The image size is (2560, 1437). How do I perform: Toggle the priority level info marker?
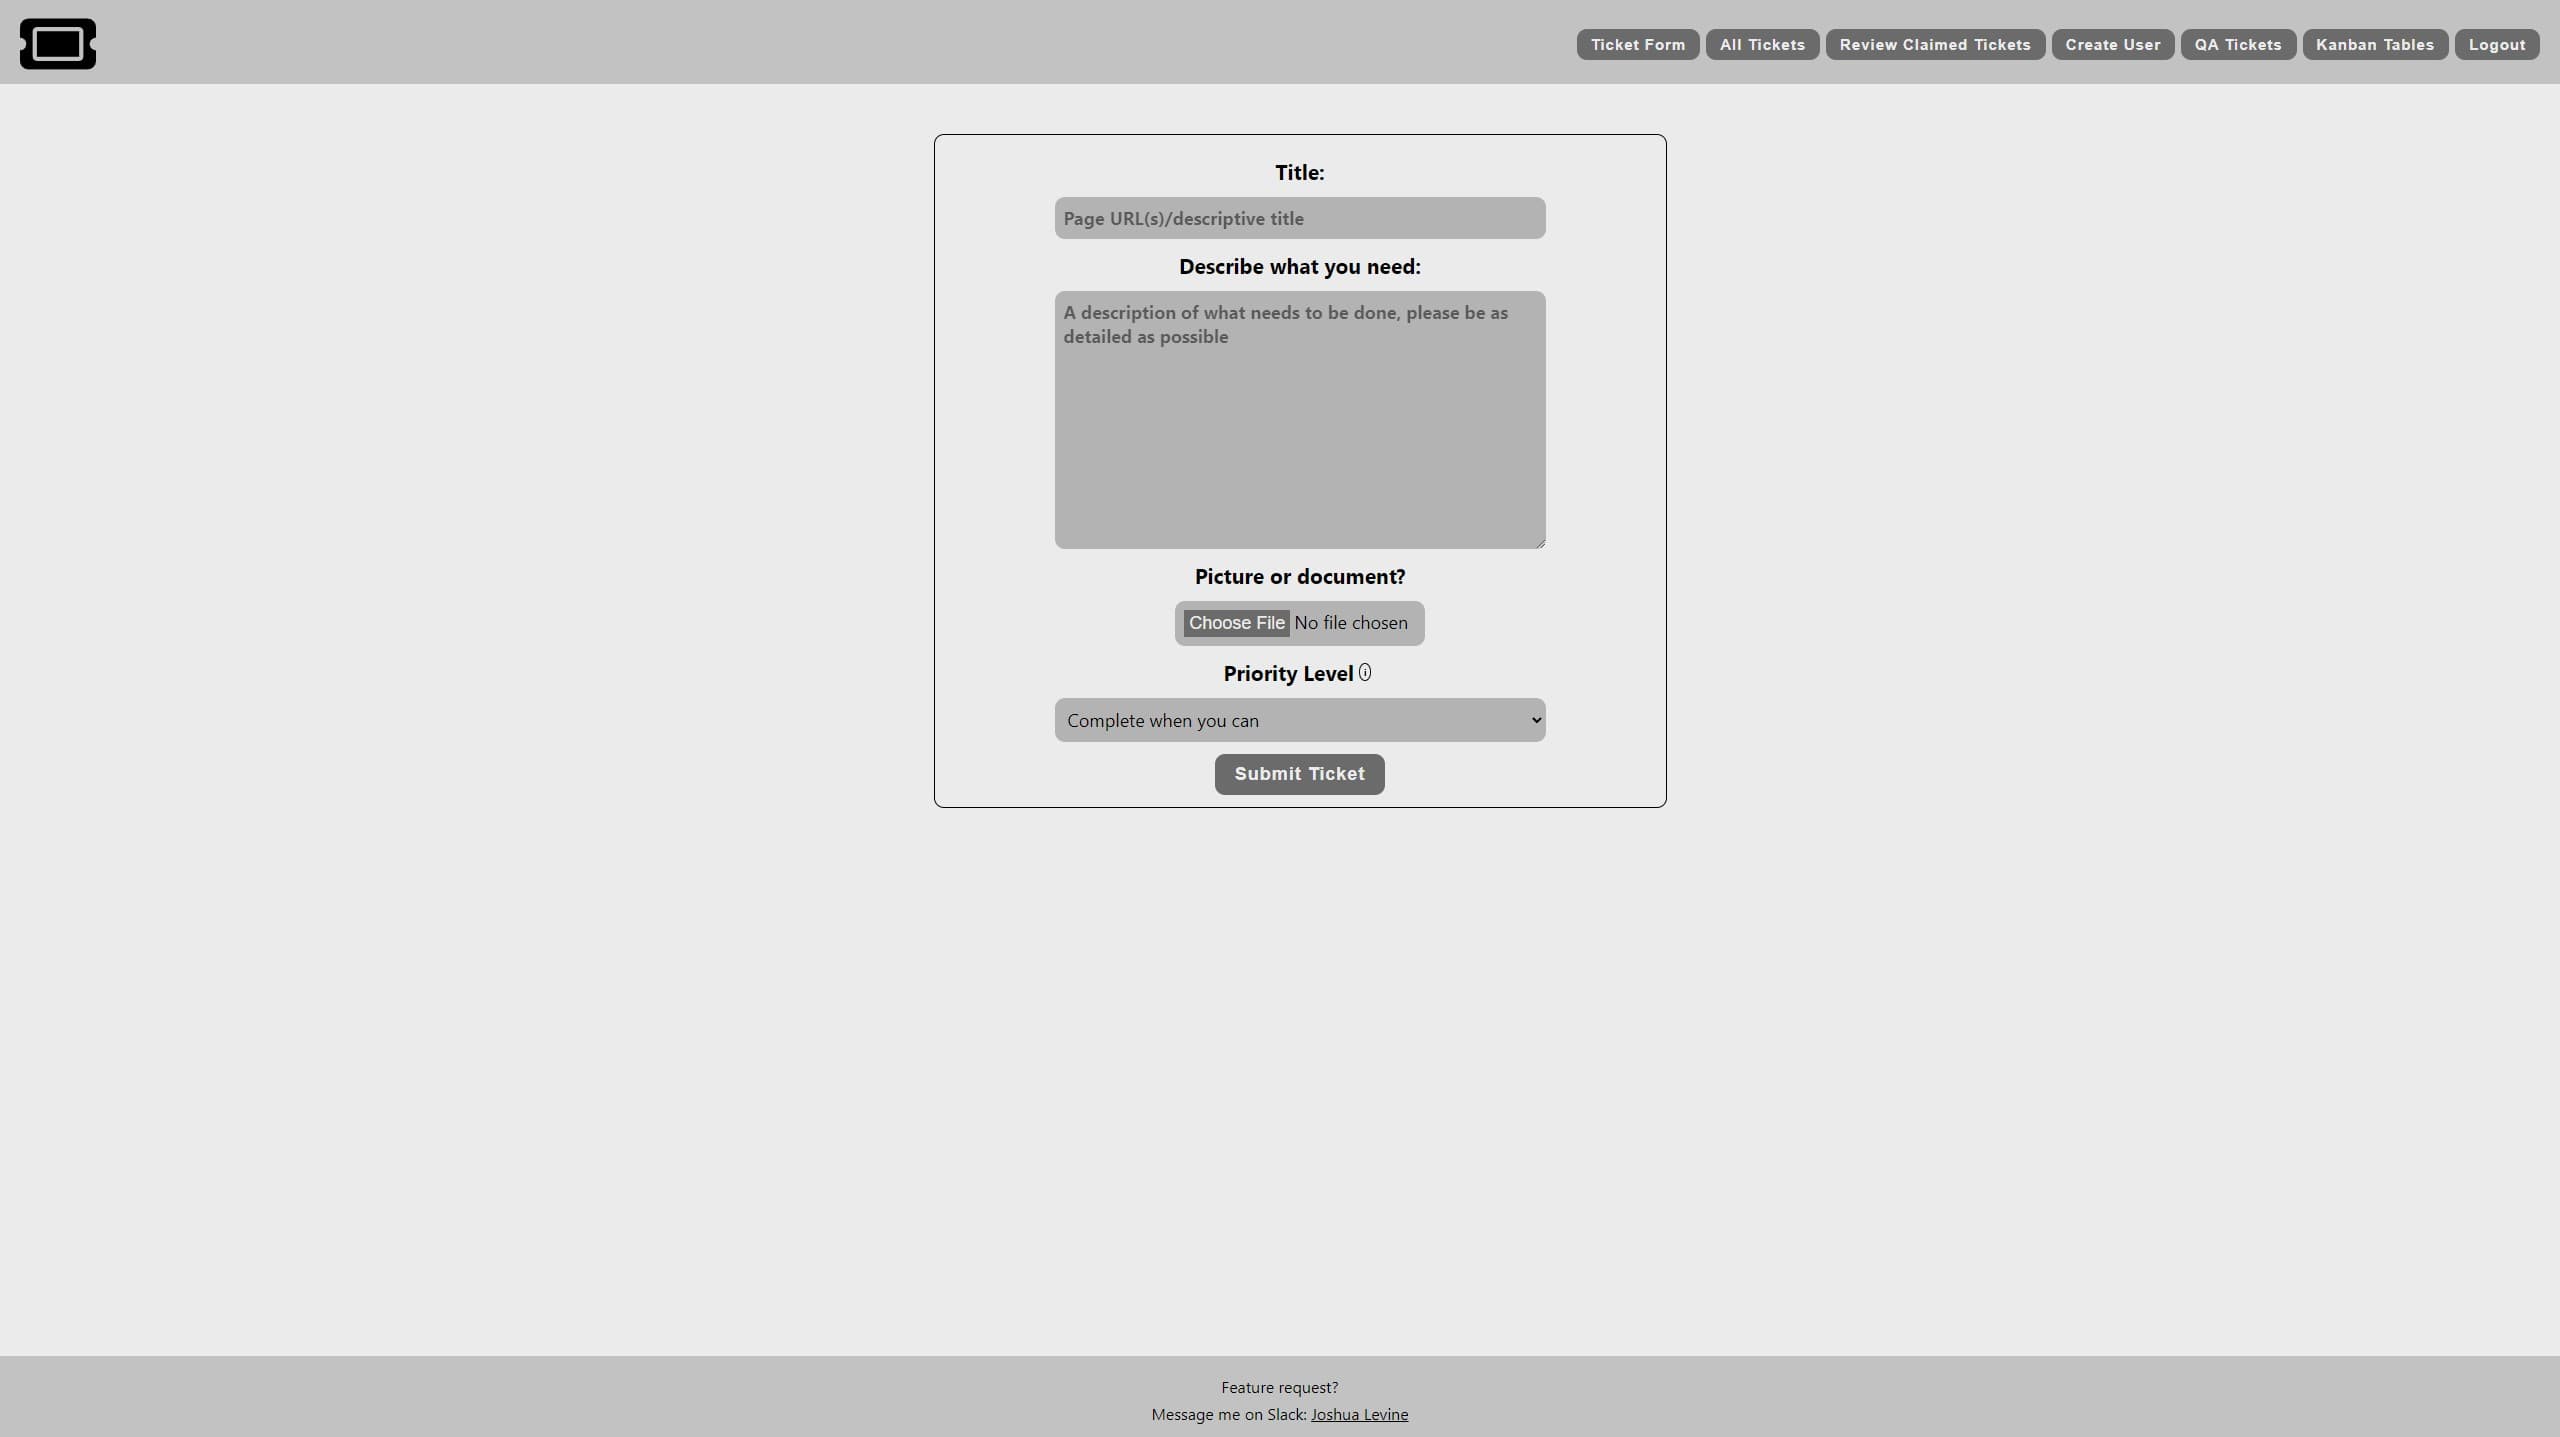(x=1366, y=672)
